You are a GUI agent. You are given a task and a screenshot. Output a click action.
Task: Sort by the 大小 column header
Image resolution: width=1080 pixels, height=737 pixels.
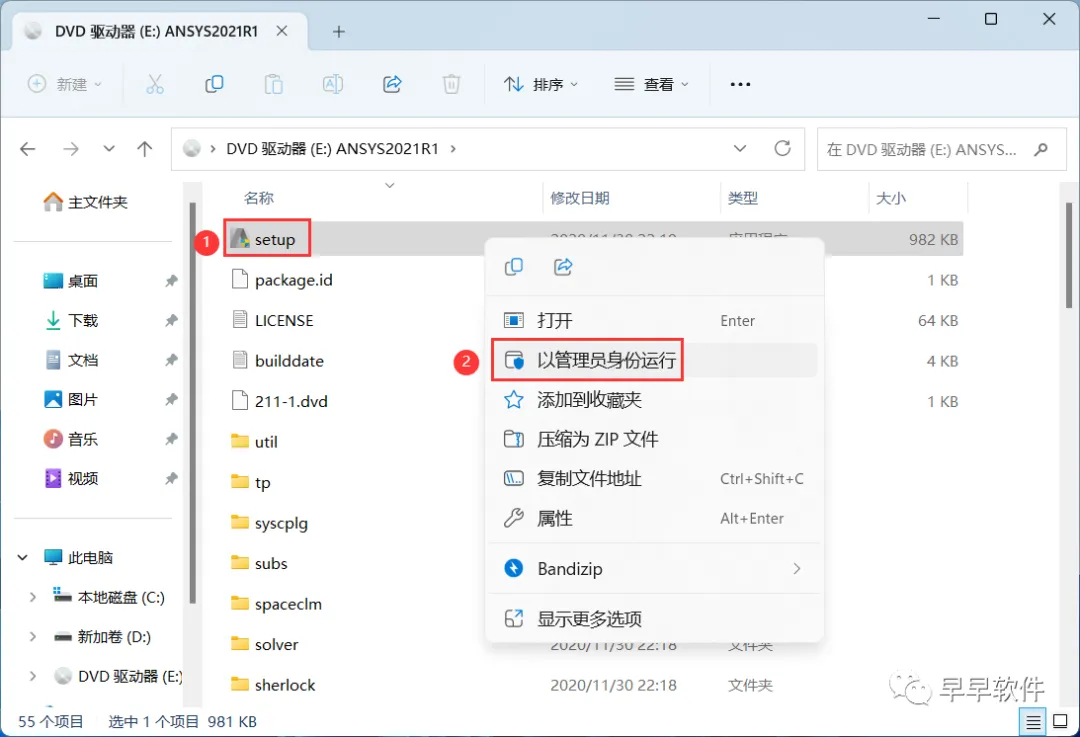tap(891, 198)
